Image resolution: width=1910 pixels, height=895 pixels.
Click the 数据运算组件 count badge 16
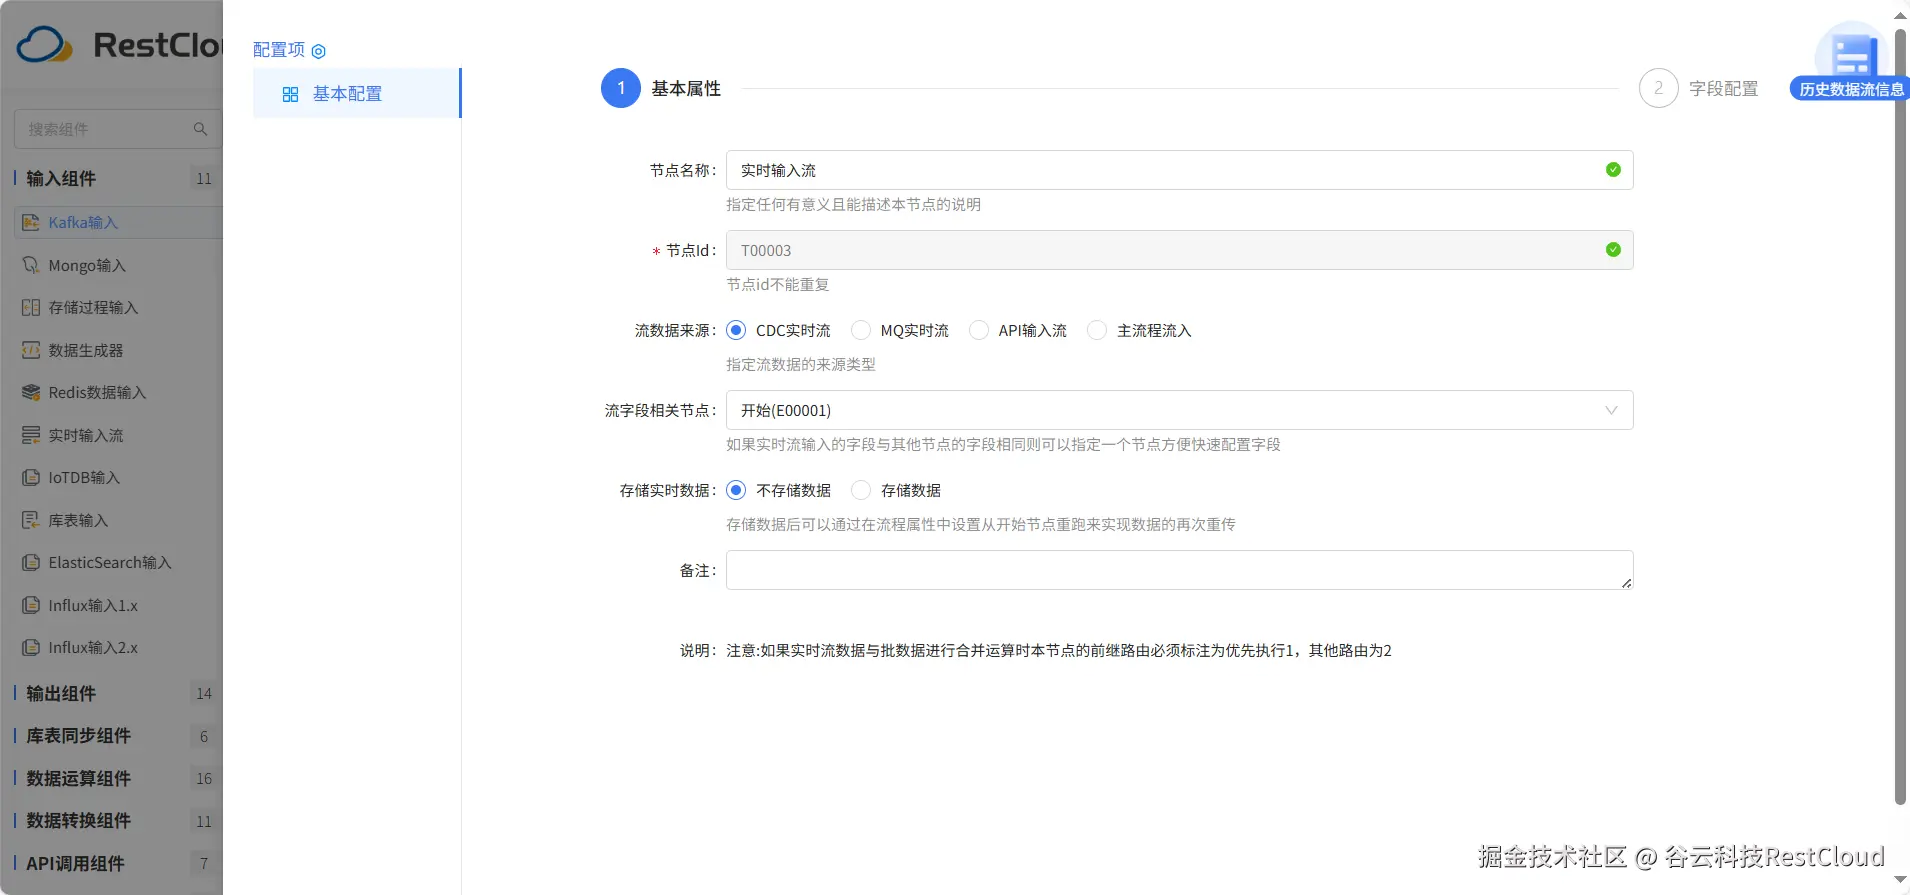tap(204, 778)
